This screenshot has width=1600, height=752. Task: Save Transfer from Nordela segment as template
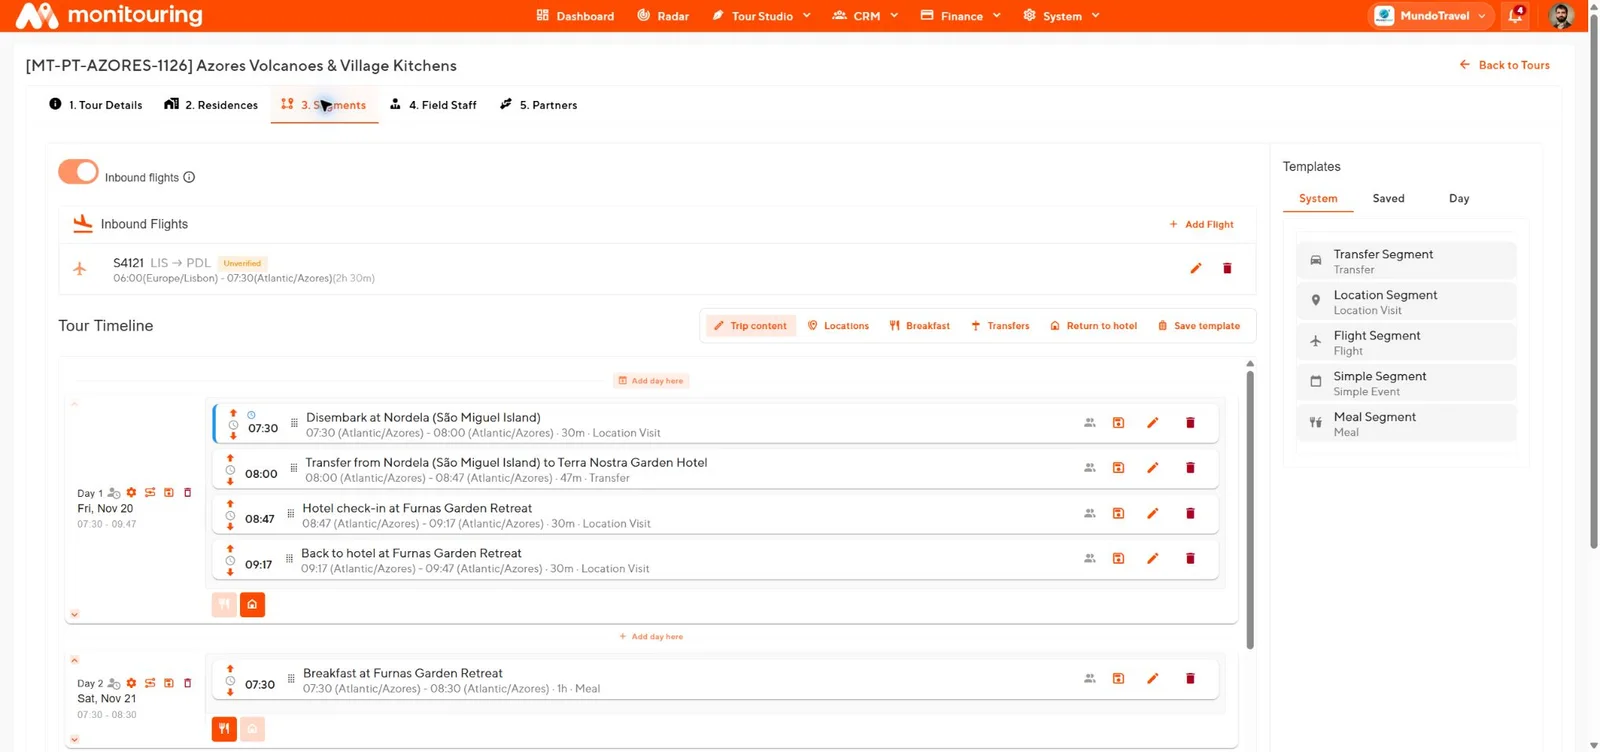click(1118, 468)
